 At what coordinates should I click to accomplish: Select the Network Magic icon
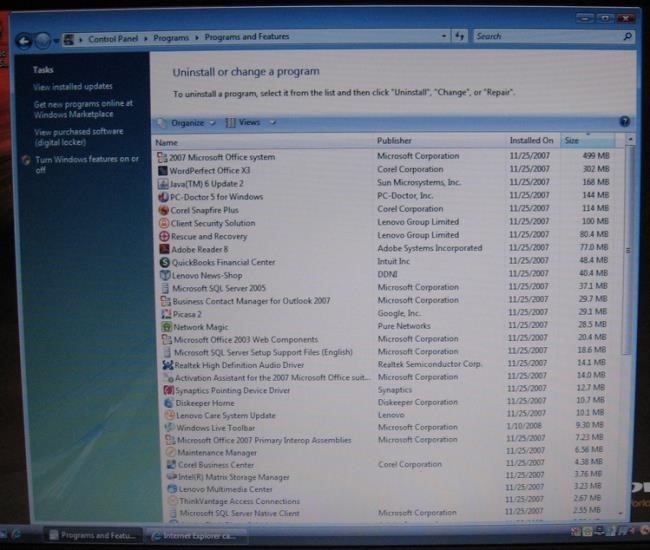point(166,327)
